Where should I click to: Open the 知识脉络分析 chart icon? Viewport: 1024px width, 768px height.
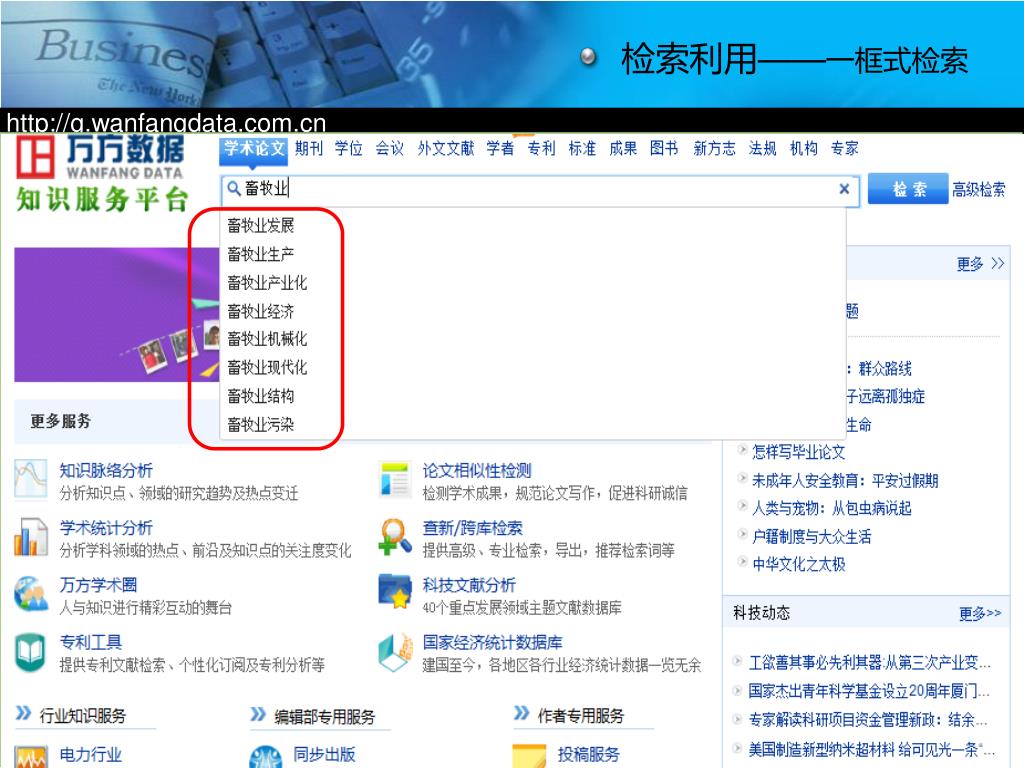tap(31, 479)
